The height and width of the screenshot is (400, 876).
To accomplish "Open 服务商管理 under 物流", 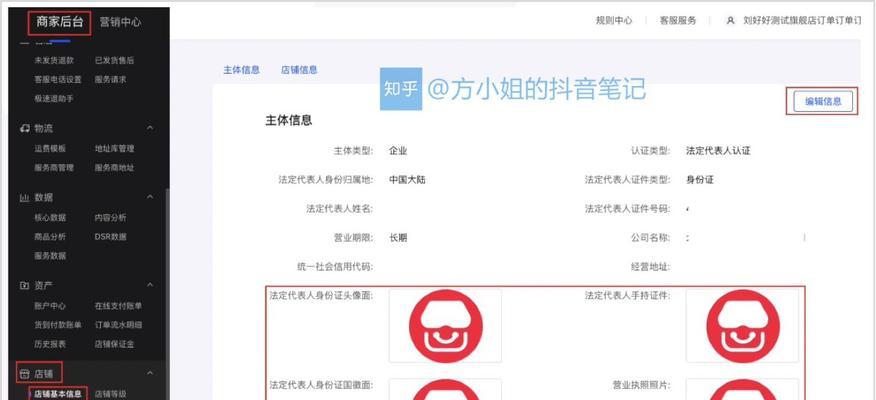I will click(54, 168).
